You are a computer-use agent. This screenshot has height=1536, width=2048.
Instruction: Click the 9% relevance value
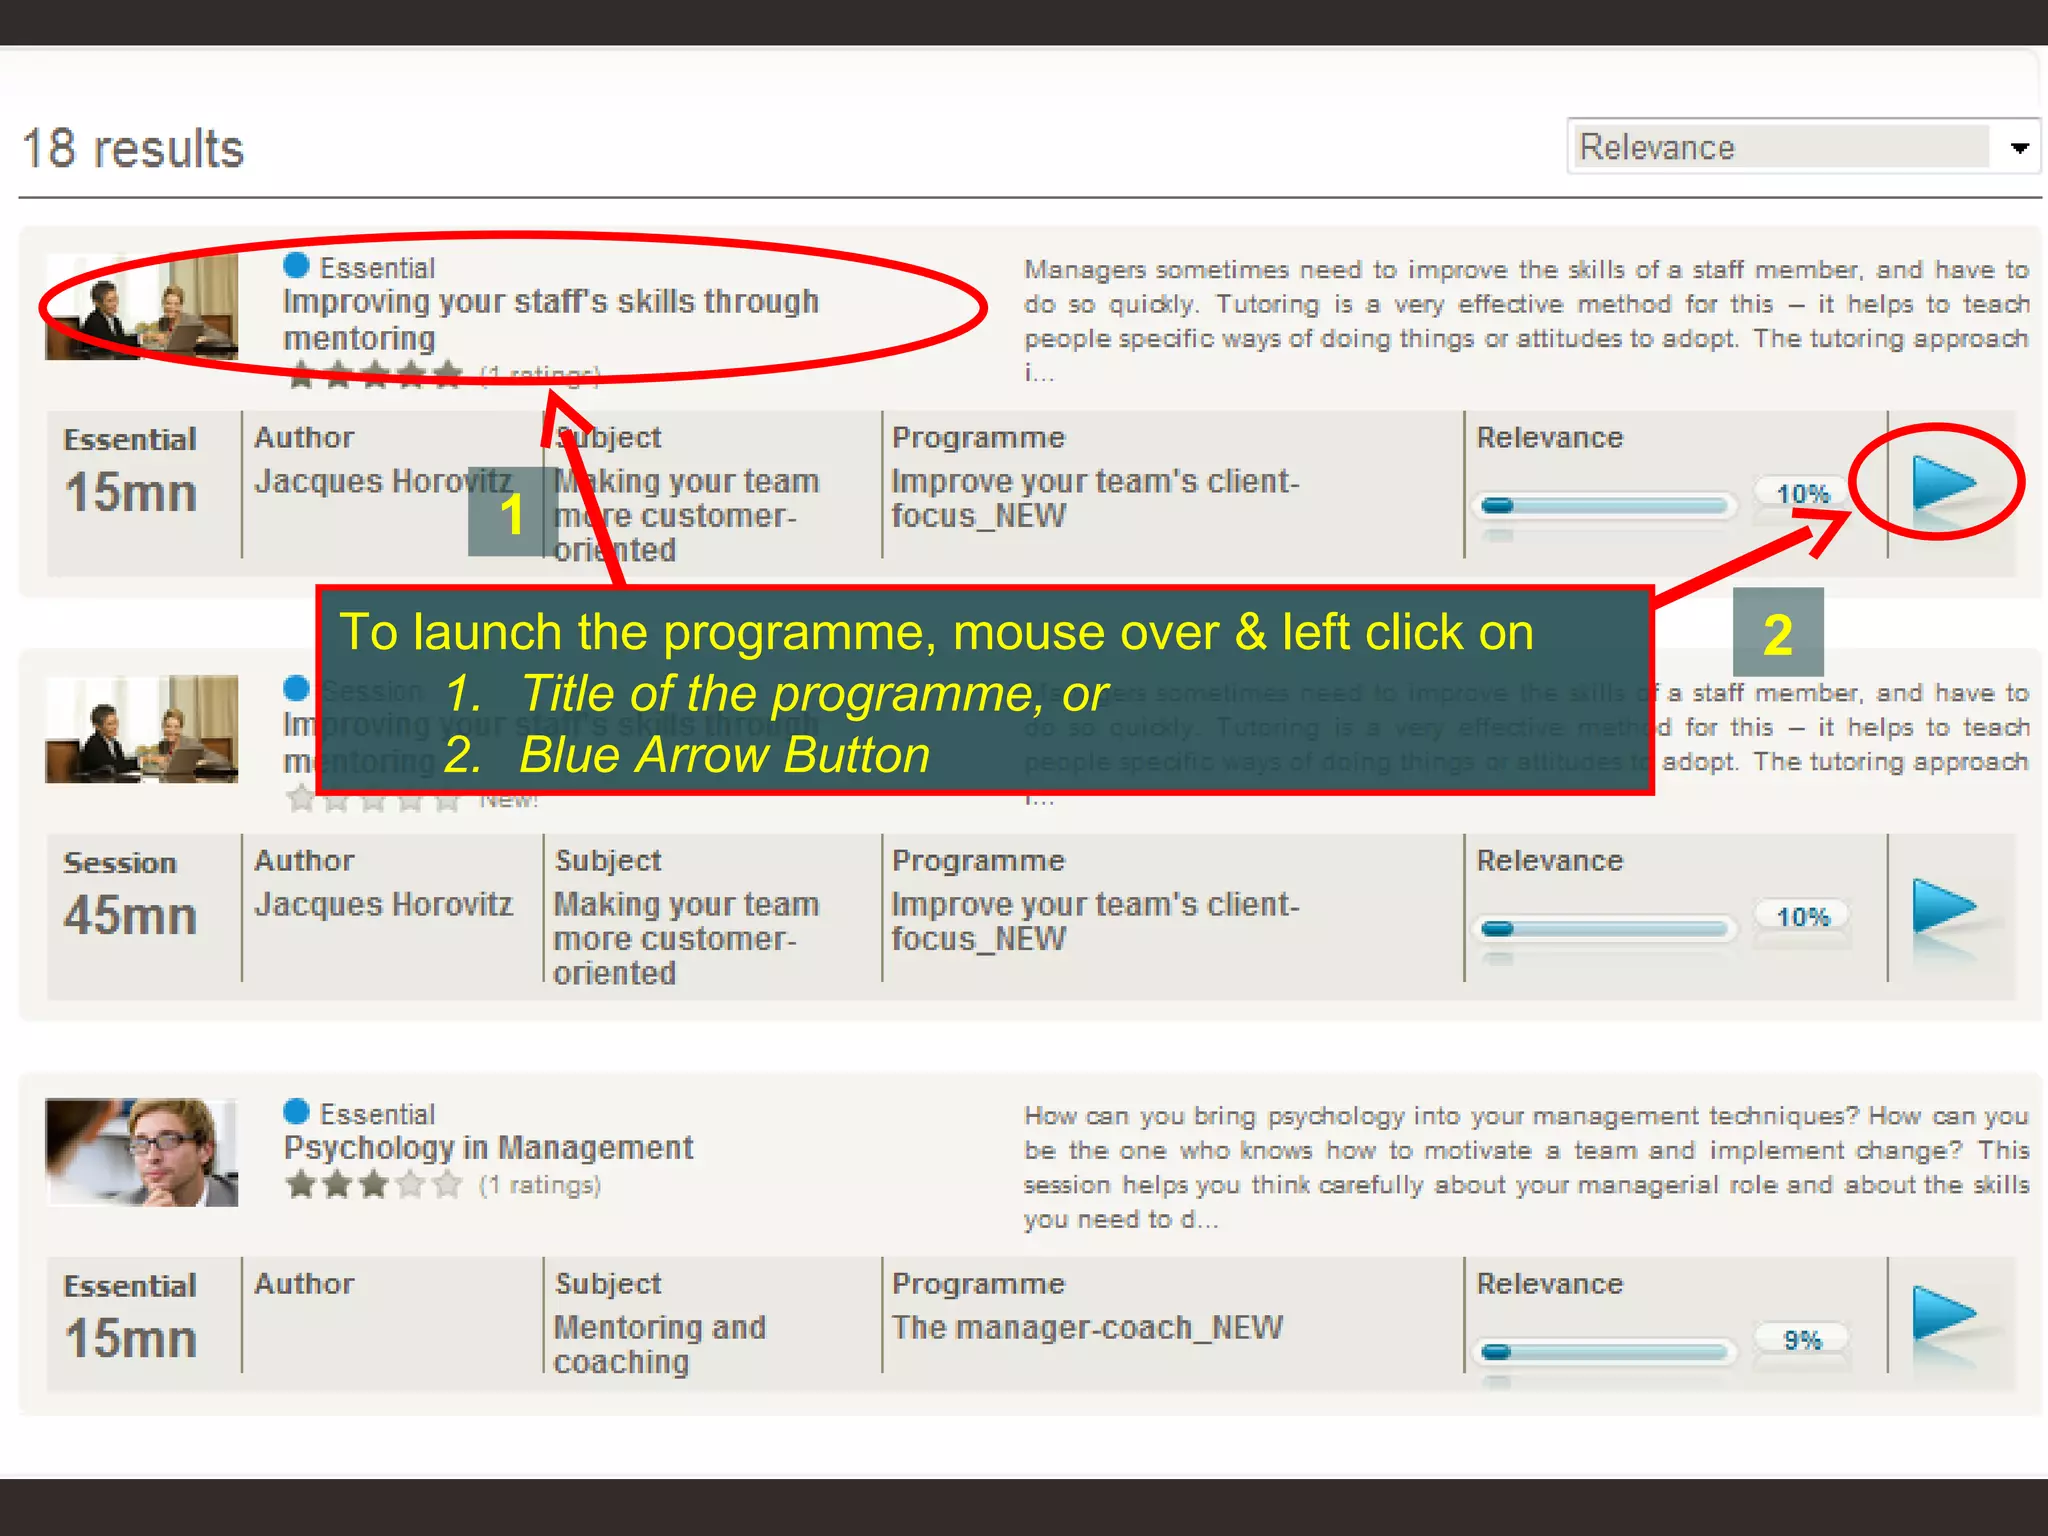1802,1339
